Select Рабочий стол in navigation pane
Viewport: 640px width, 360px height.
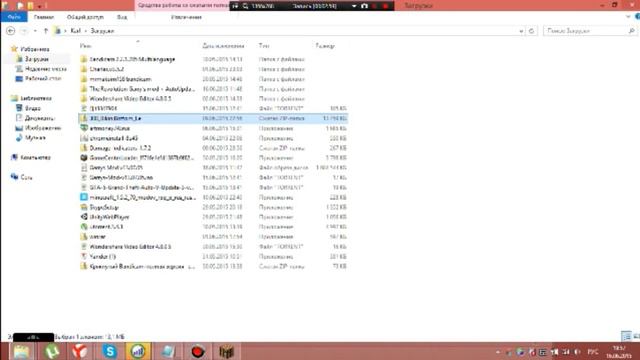point(43,78)
